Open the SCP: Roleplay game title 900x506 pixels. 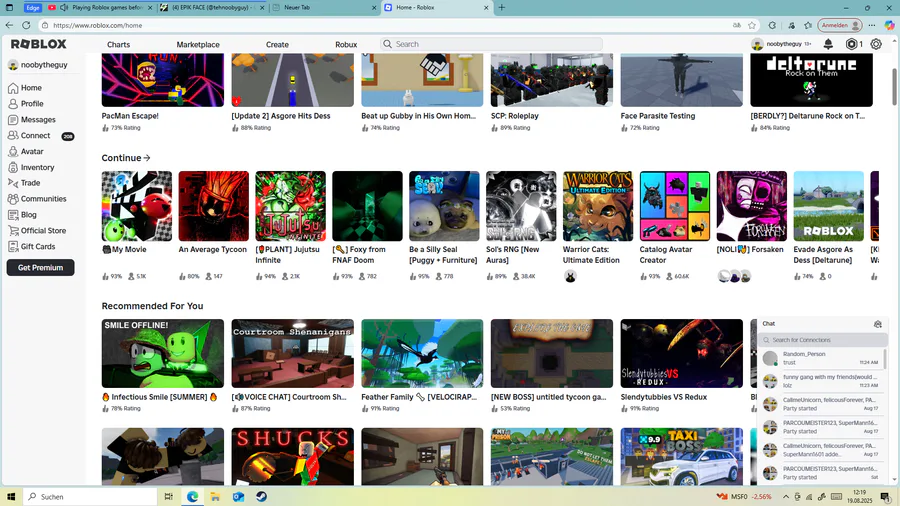click(514, 116)
